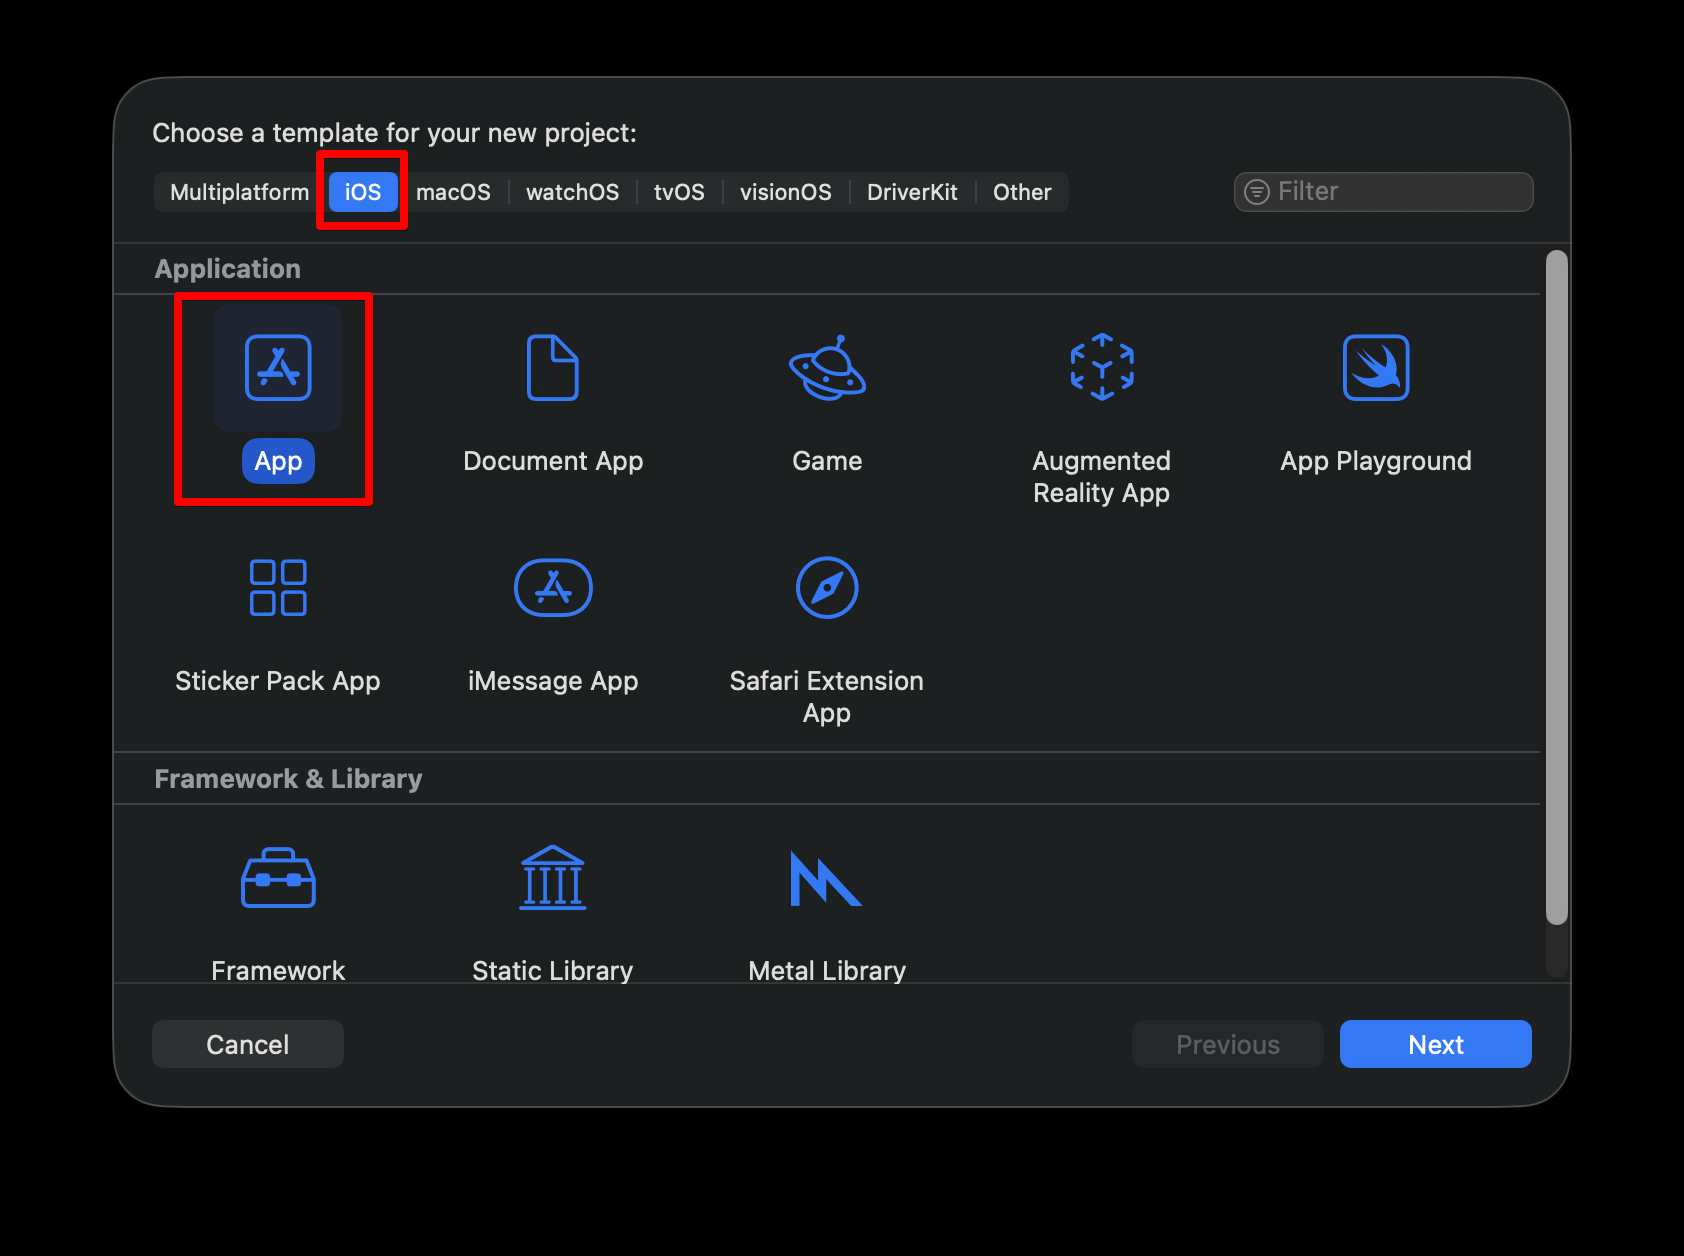Click the Metal Library label
This screenshot has width=1684, height=1256.
pyautogui.click(x=827, y=970)
